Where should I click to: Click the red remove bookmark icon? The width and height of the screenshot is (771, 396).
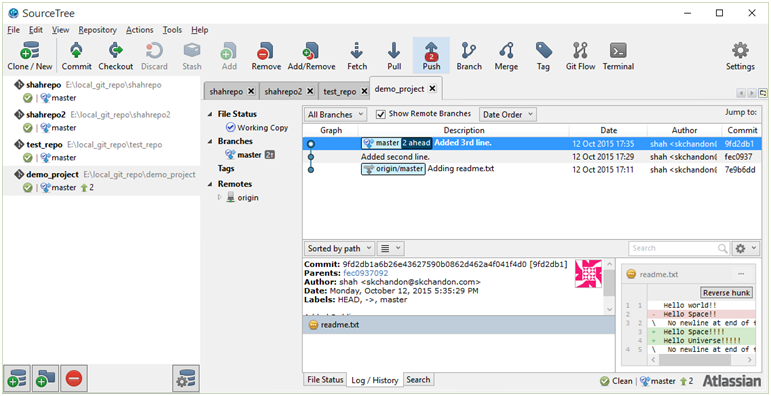pos(74,378)
